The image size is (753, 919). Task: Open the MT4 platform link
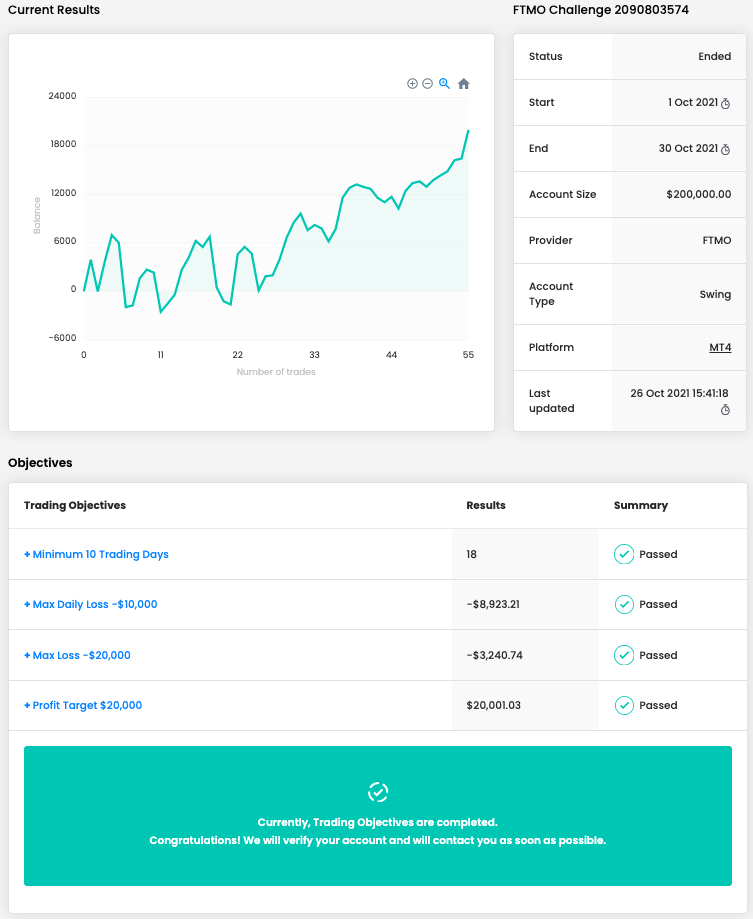pyautogui.click(x=720, y=348)
